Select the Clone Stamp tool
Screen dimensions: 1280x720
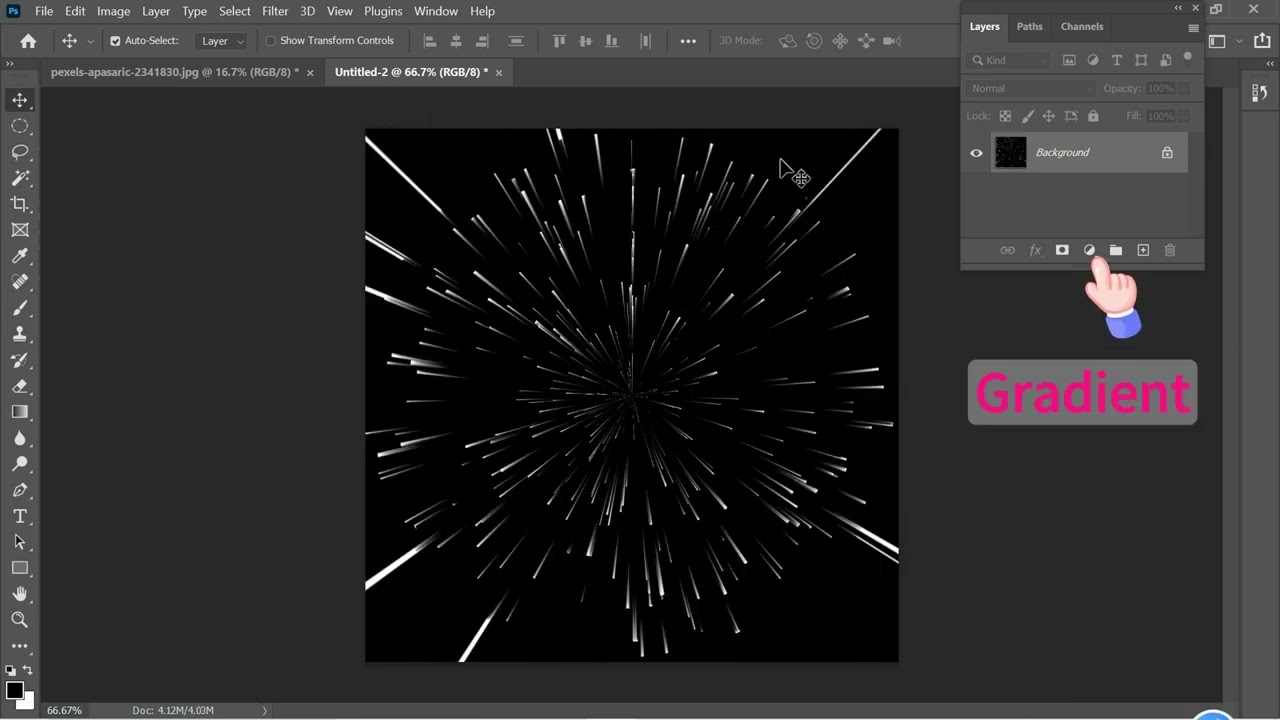[x=20, y=334]
